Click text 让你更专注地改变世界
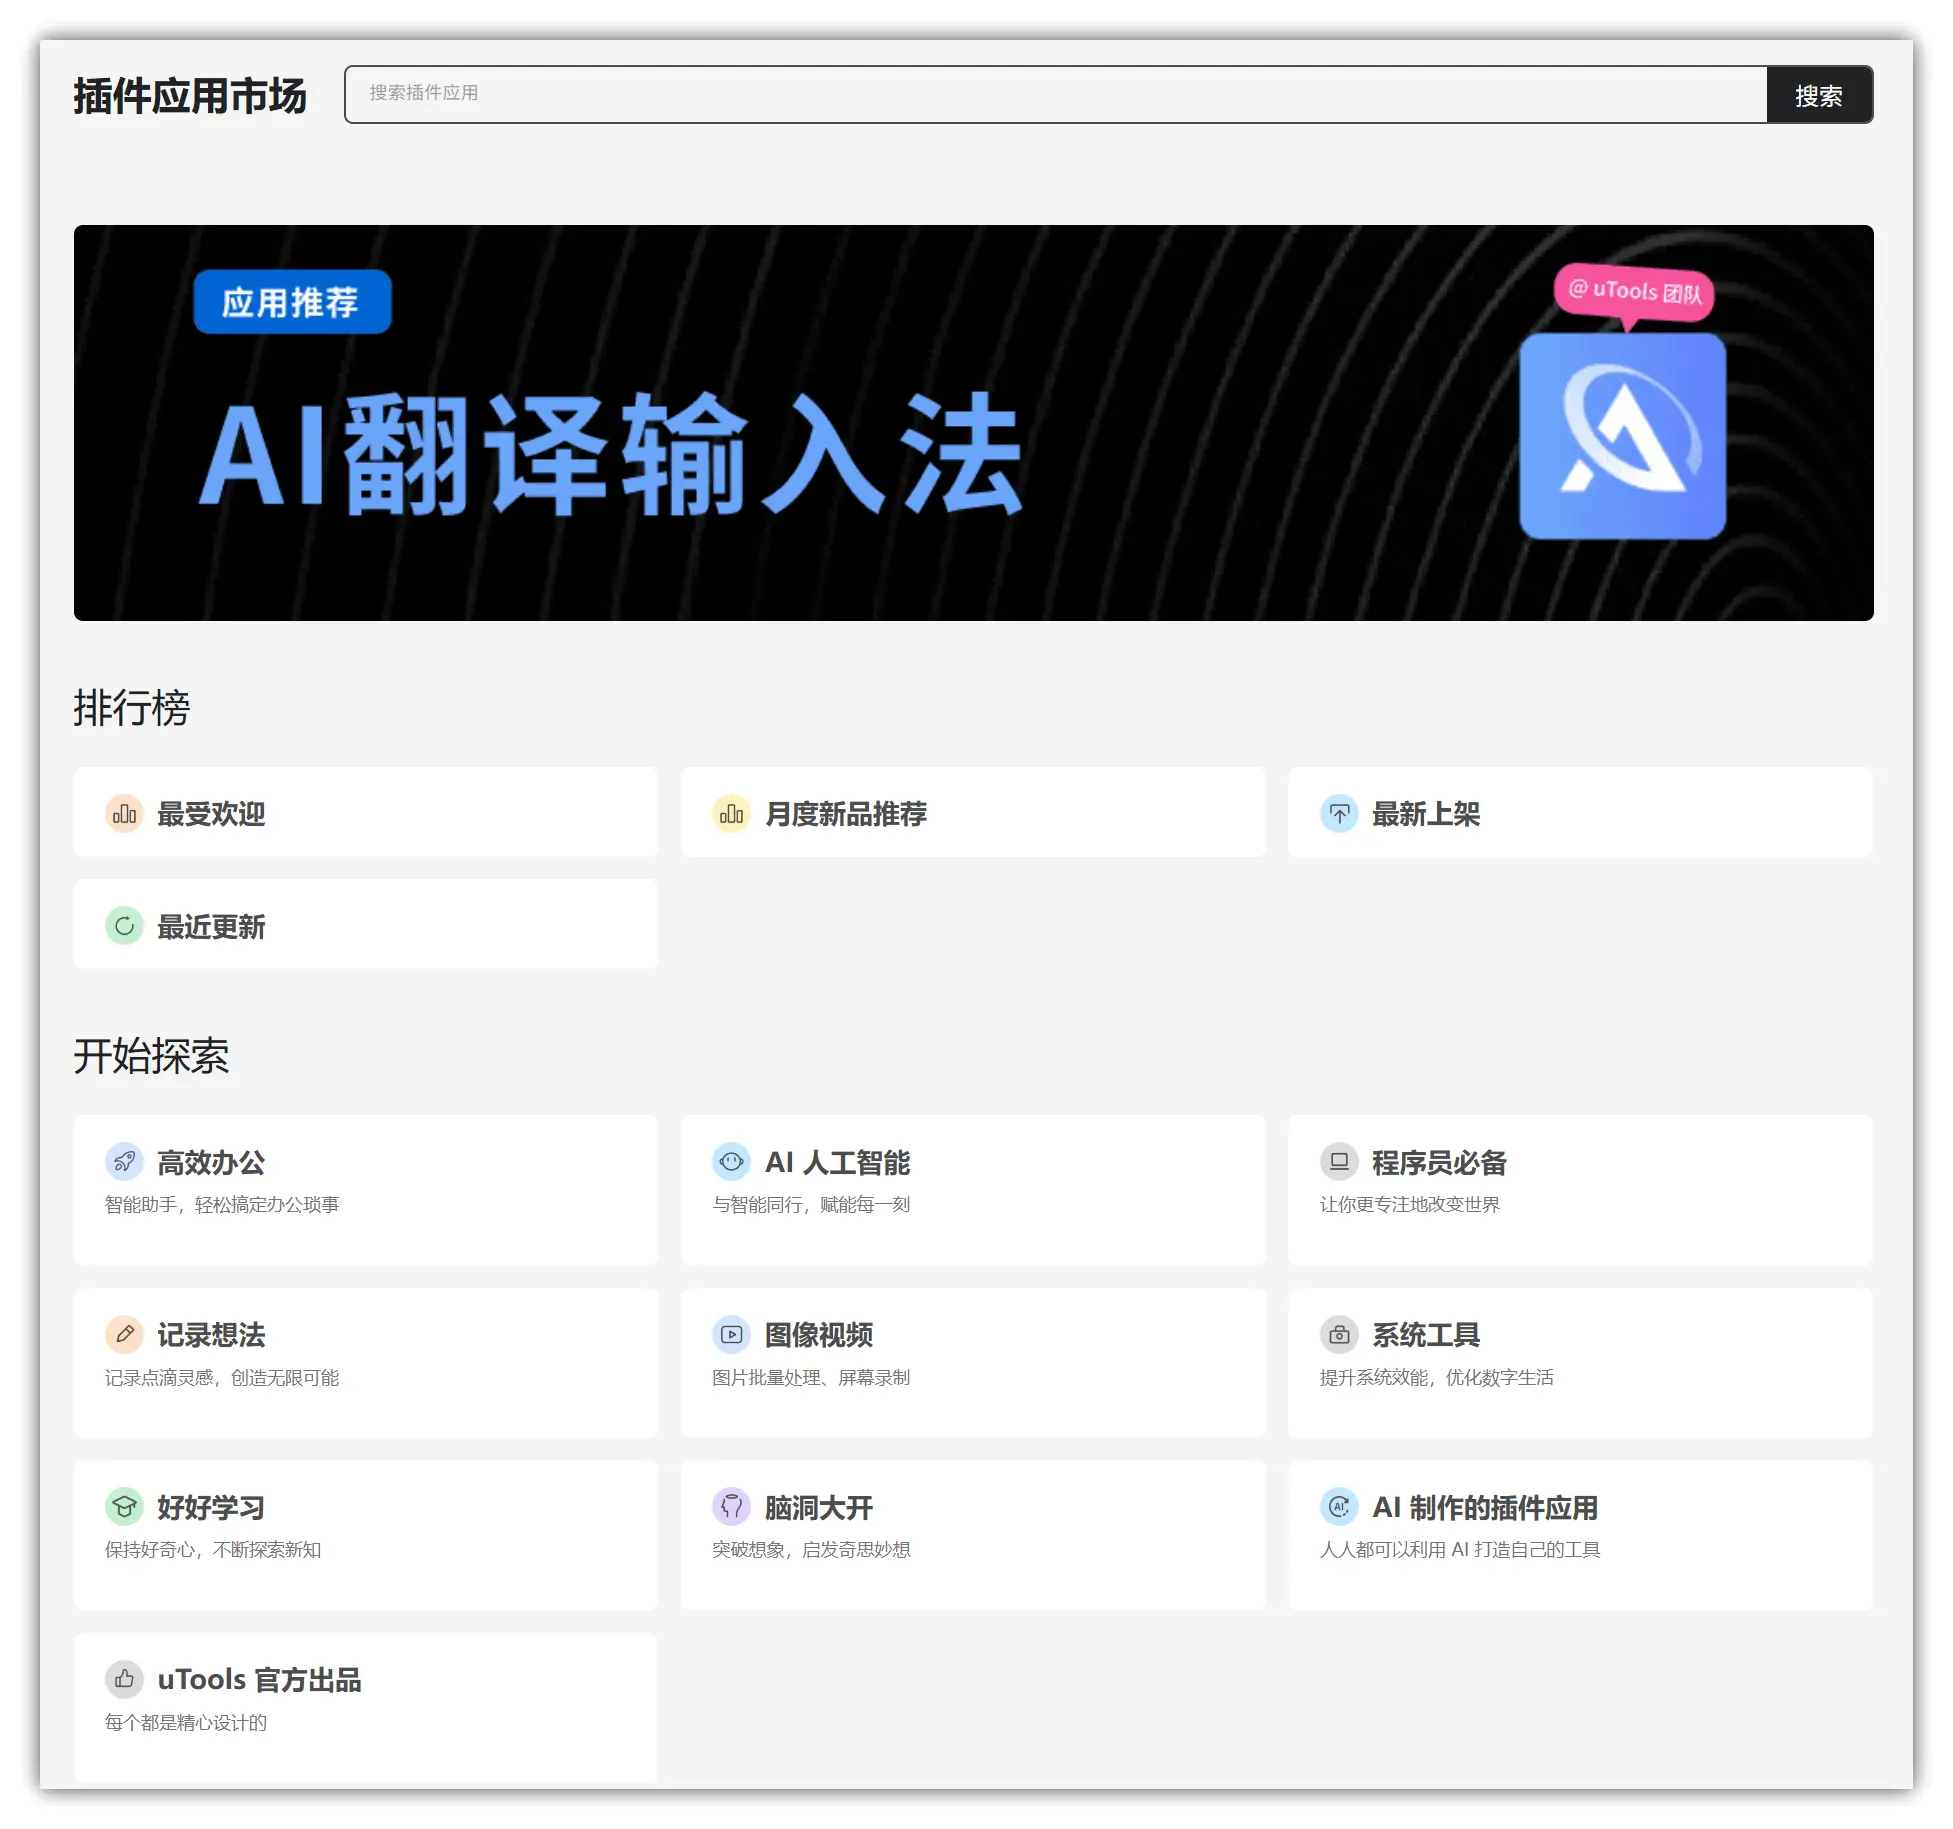 coord(1410,1205)
